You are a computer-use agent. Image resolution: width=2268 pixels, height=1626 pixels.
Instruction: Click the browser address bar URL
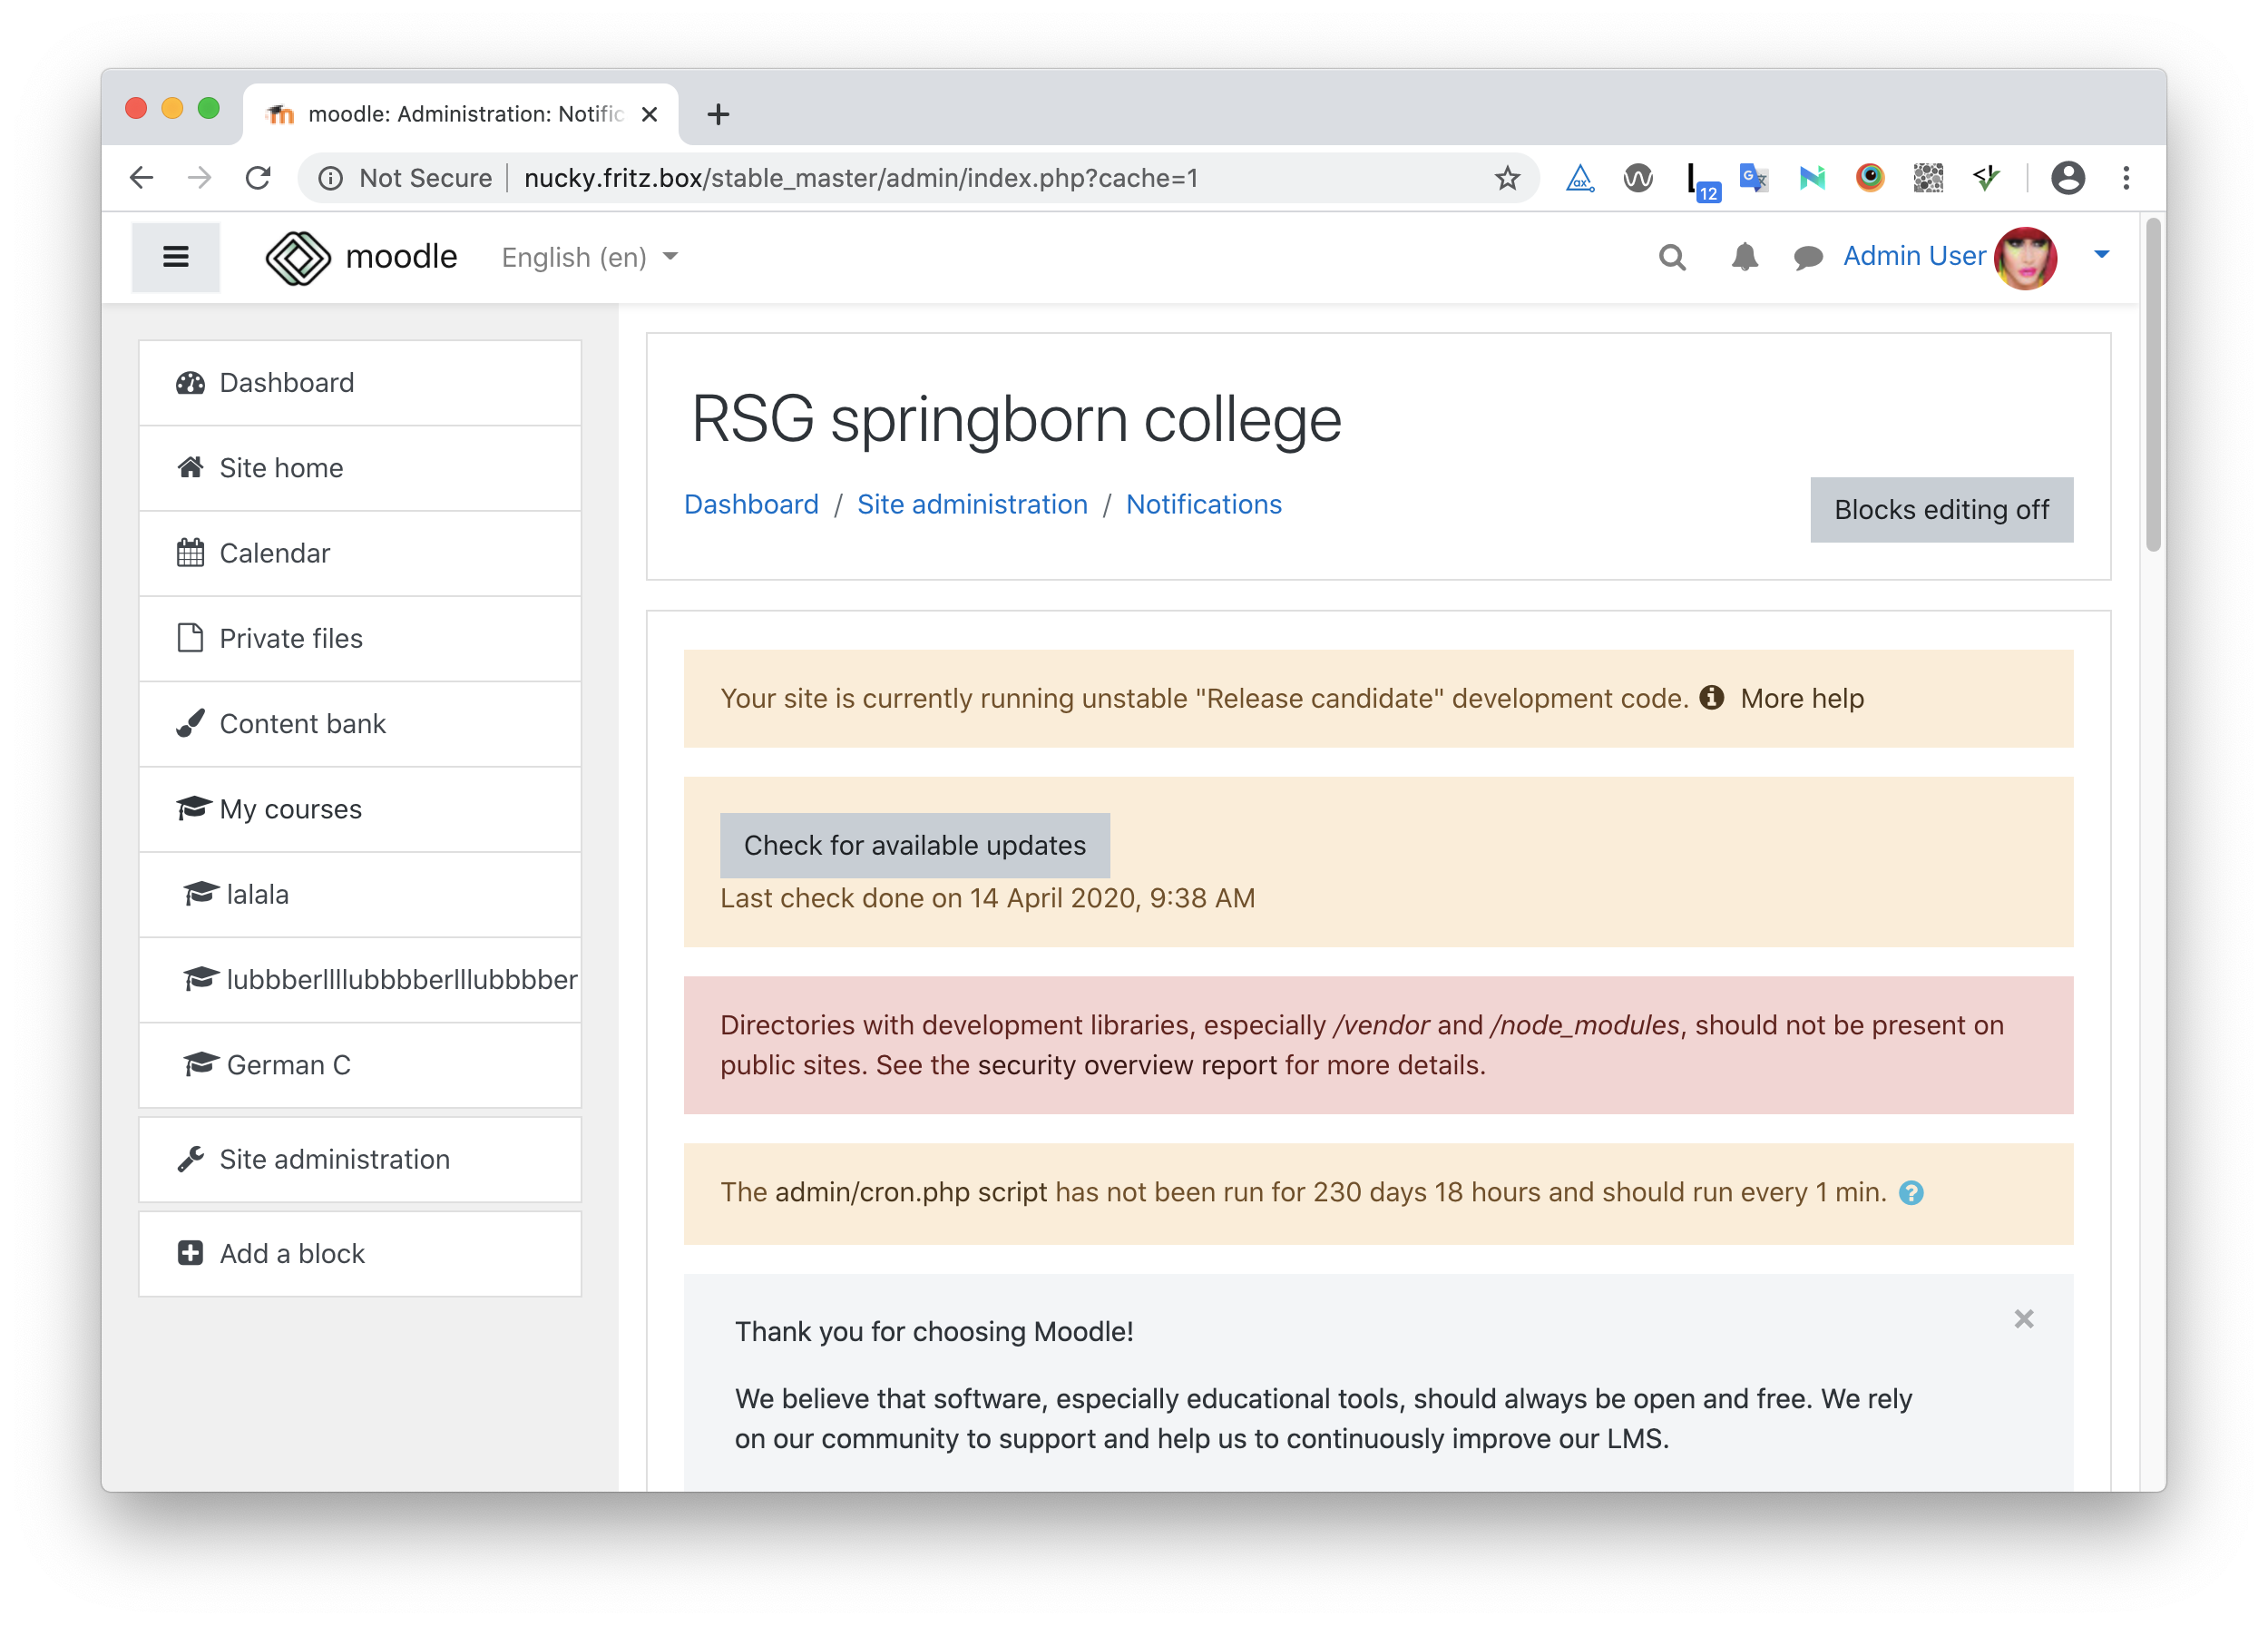861,178
